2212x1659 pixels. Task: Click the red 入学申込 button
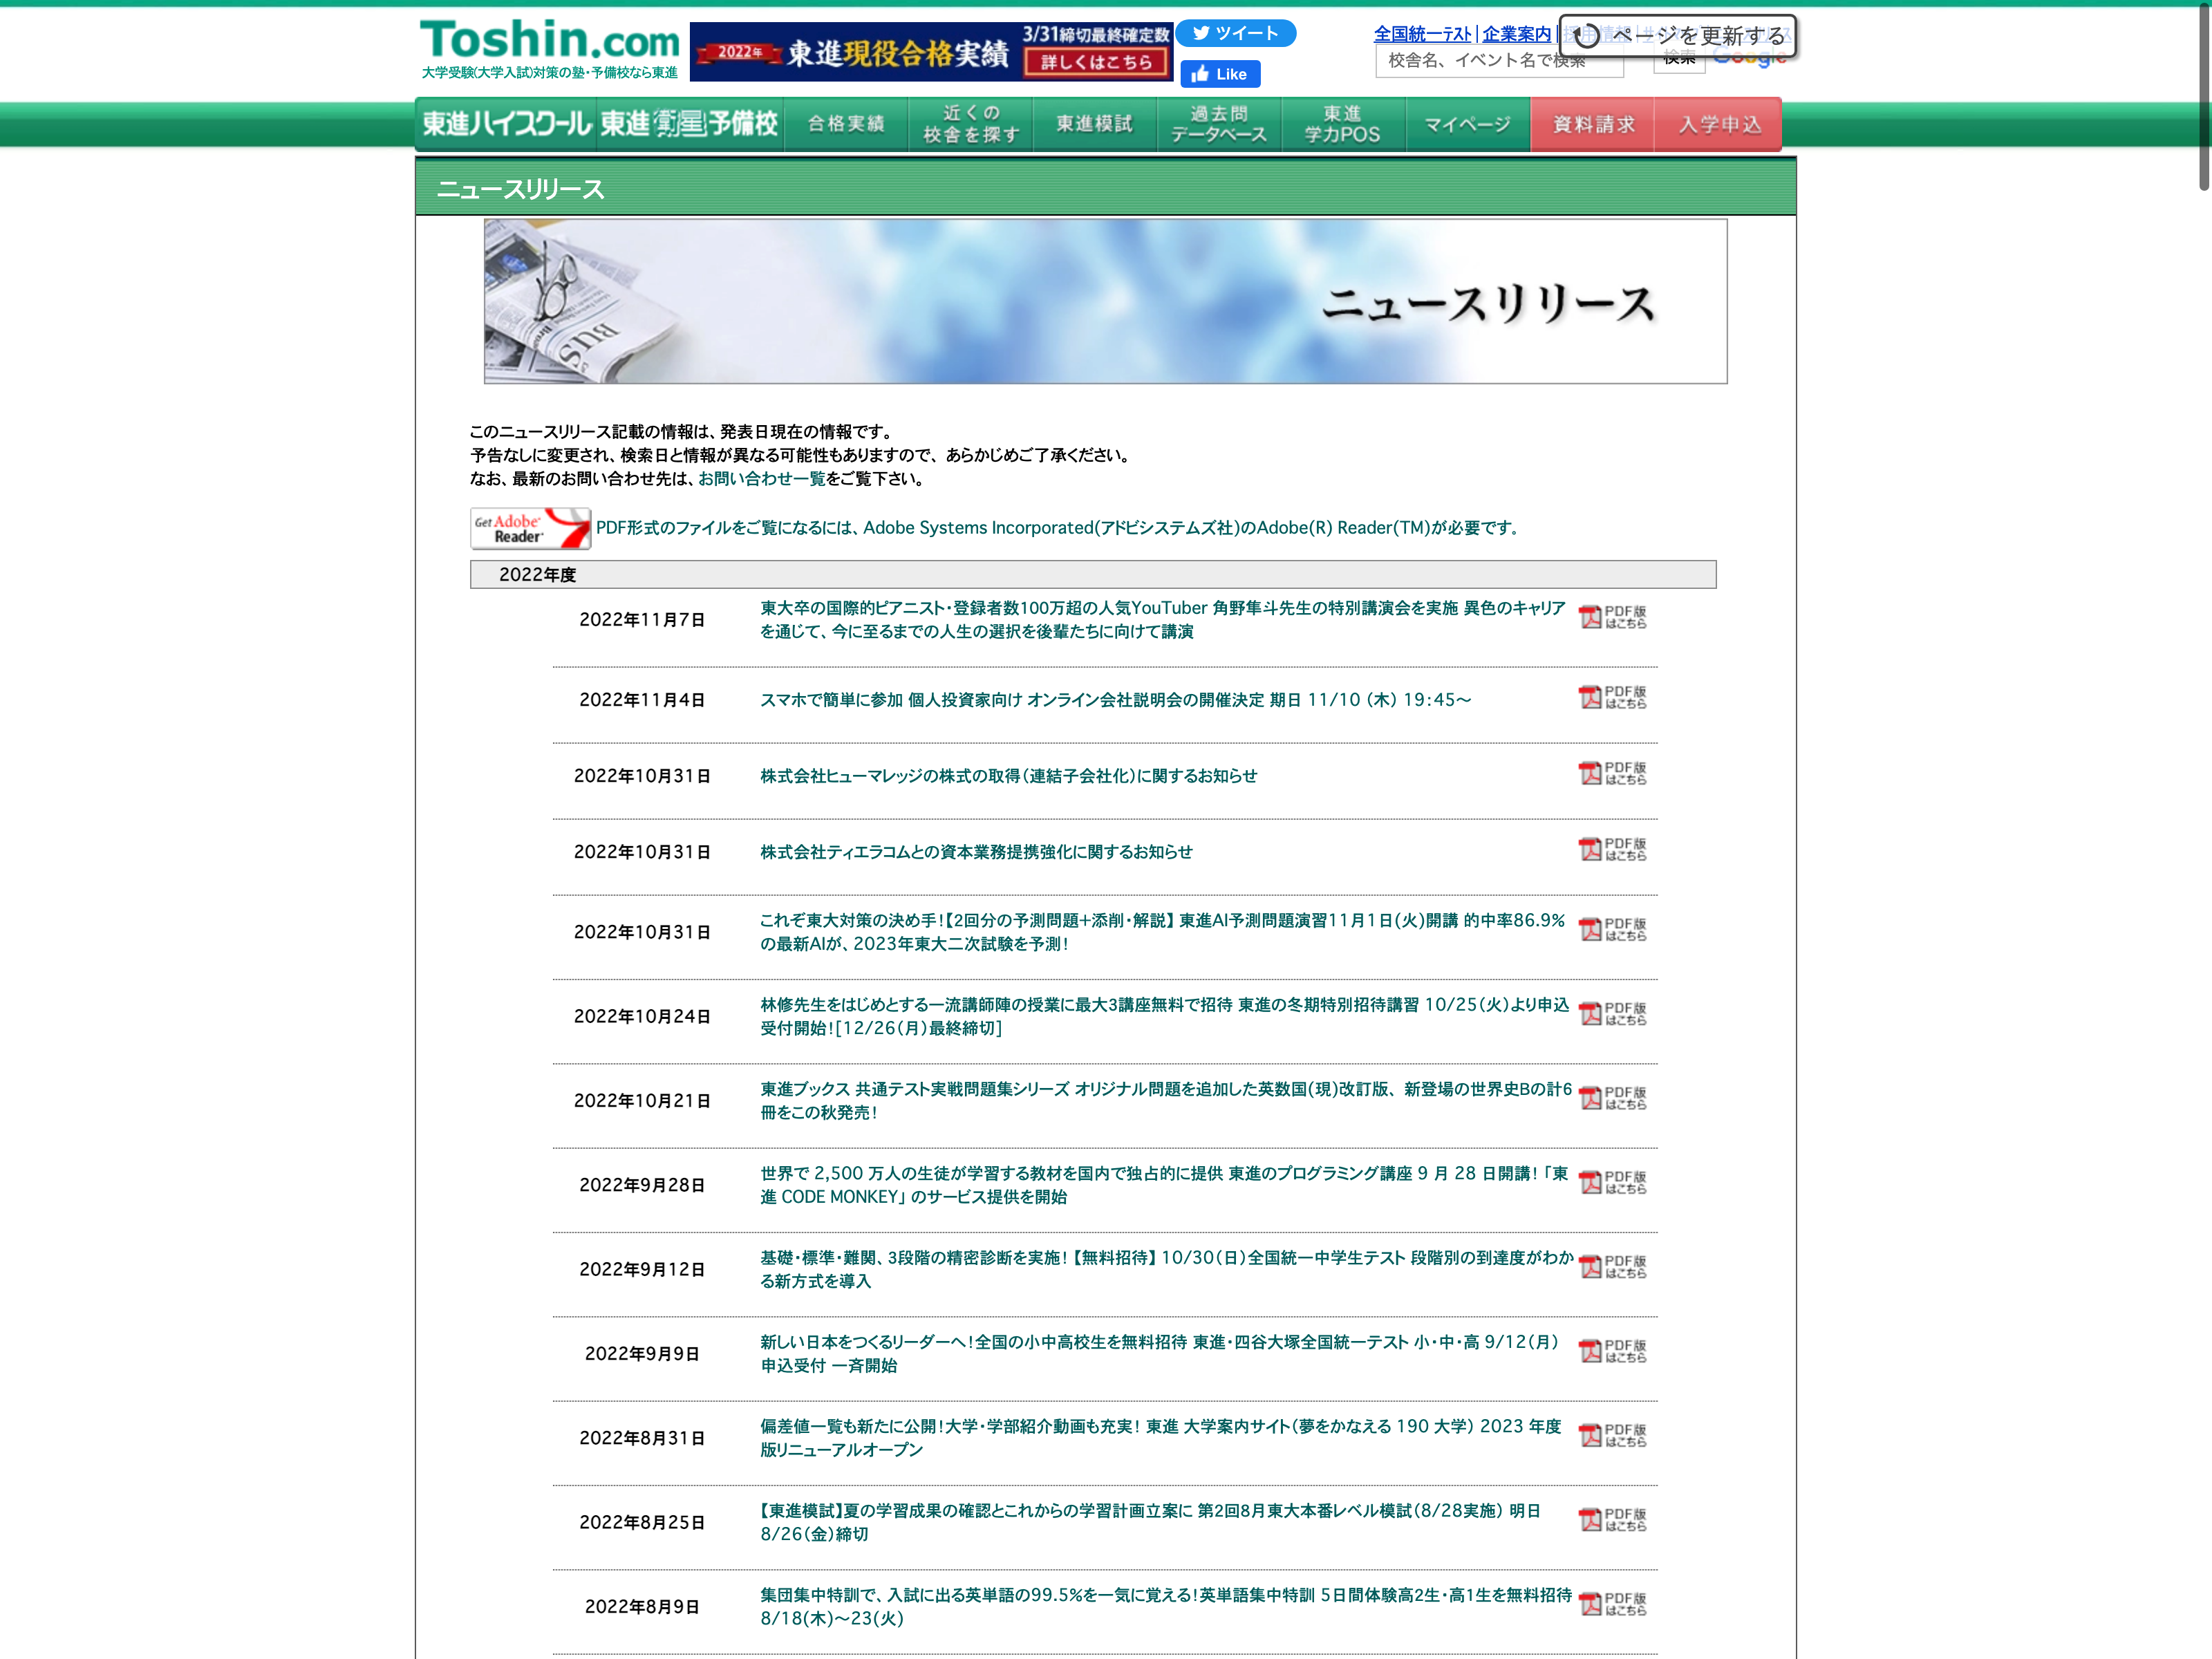(1718, 124)
